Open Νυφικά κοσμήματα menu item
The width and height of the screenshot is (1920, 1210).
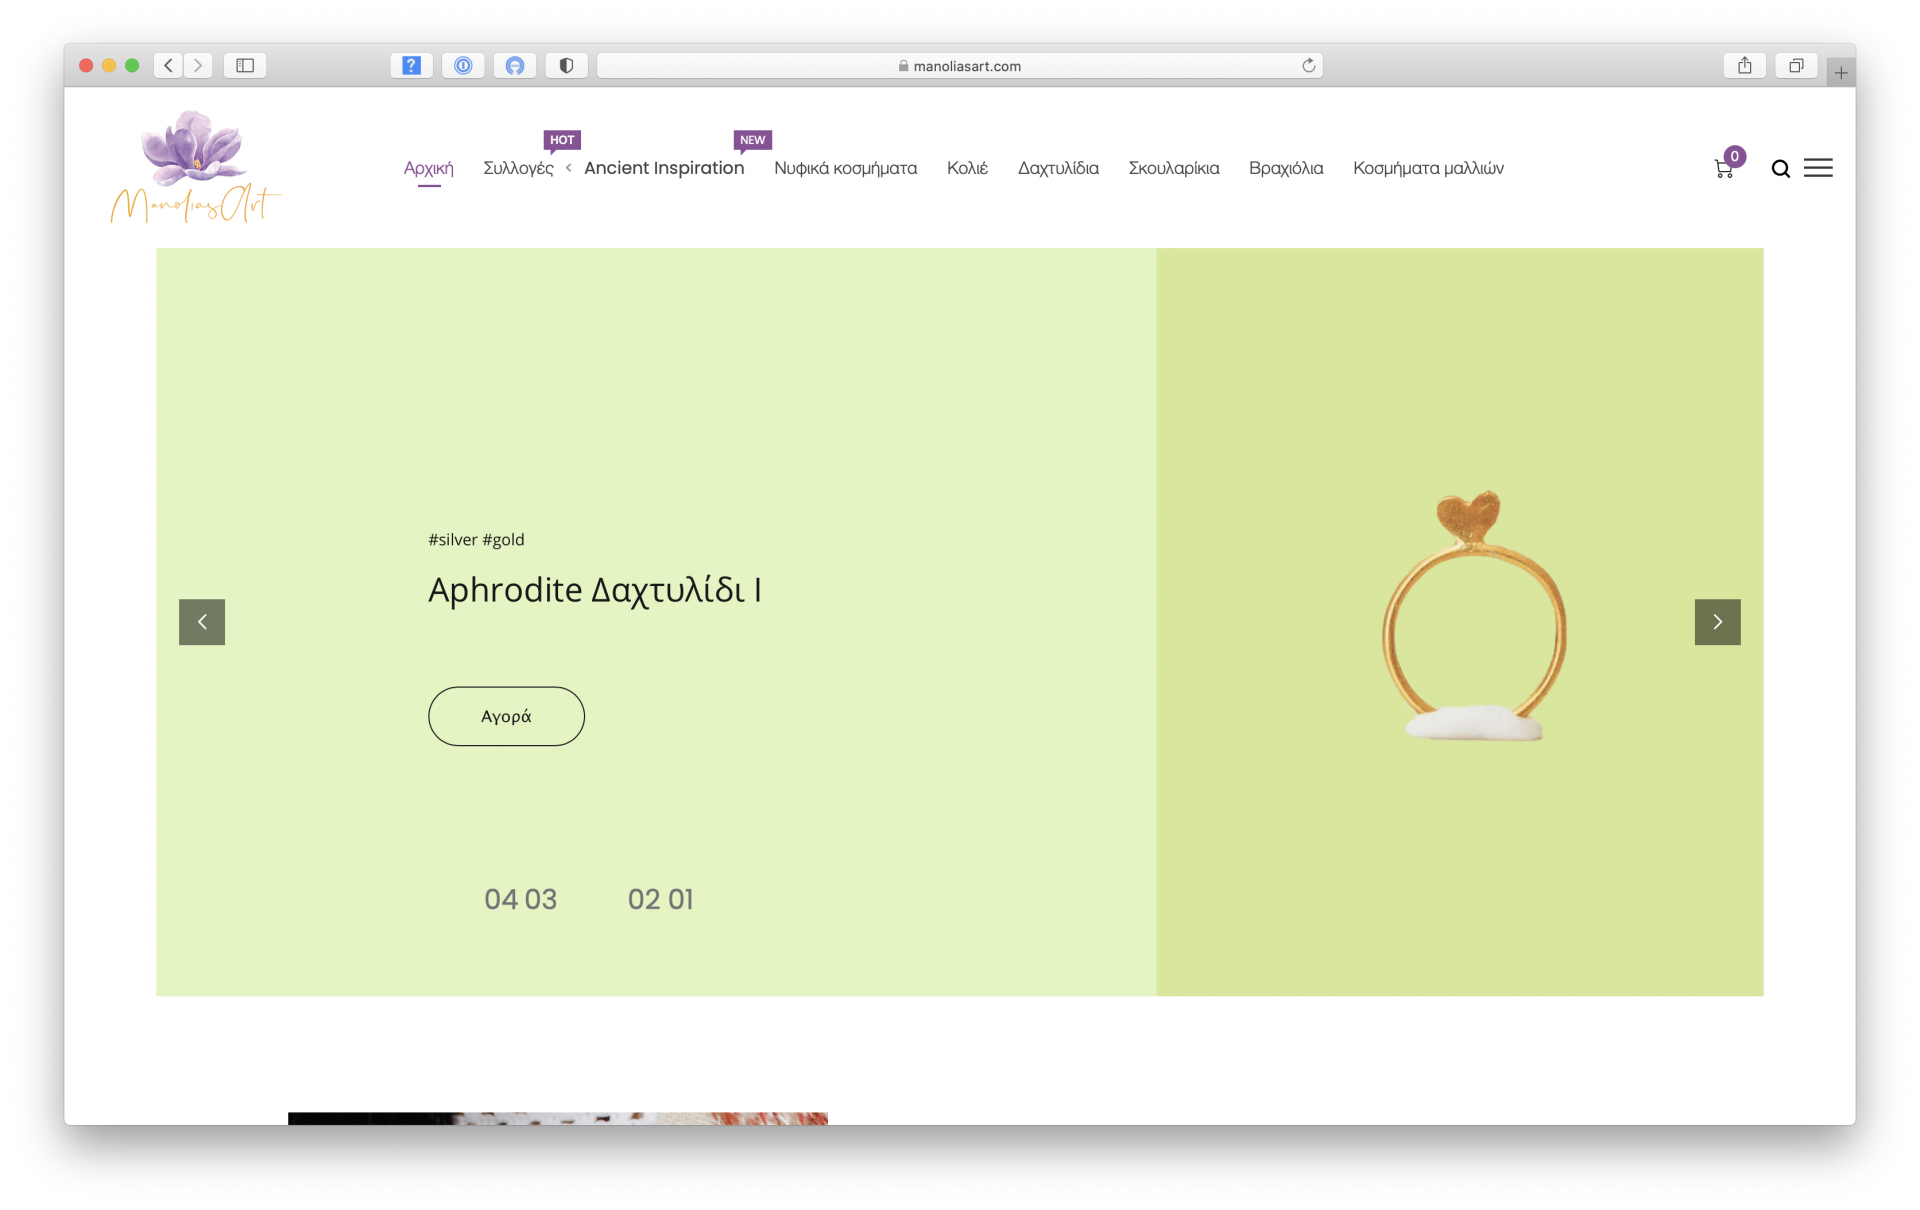coord(845,168)
